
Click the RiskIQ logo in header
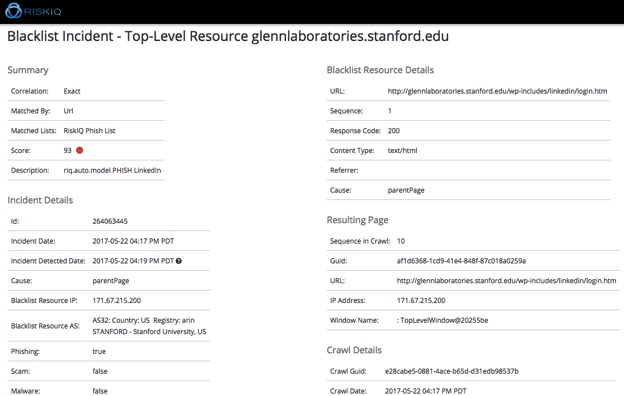tap(33, 11)
